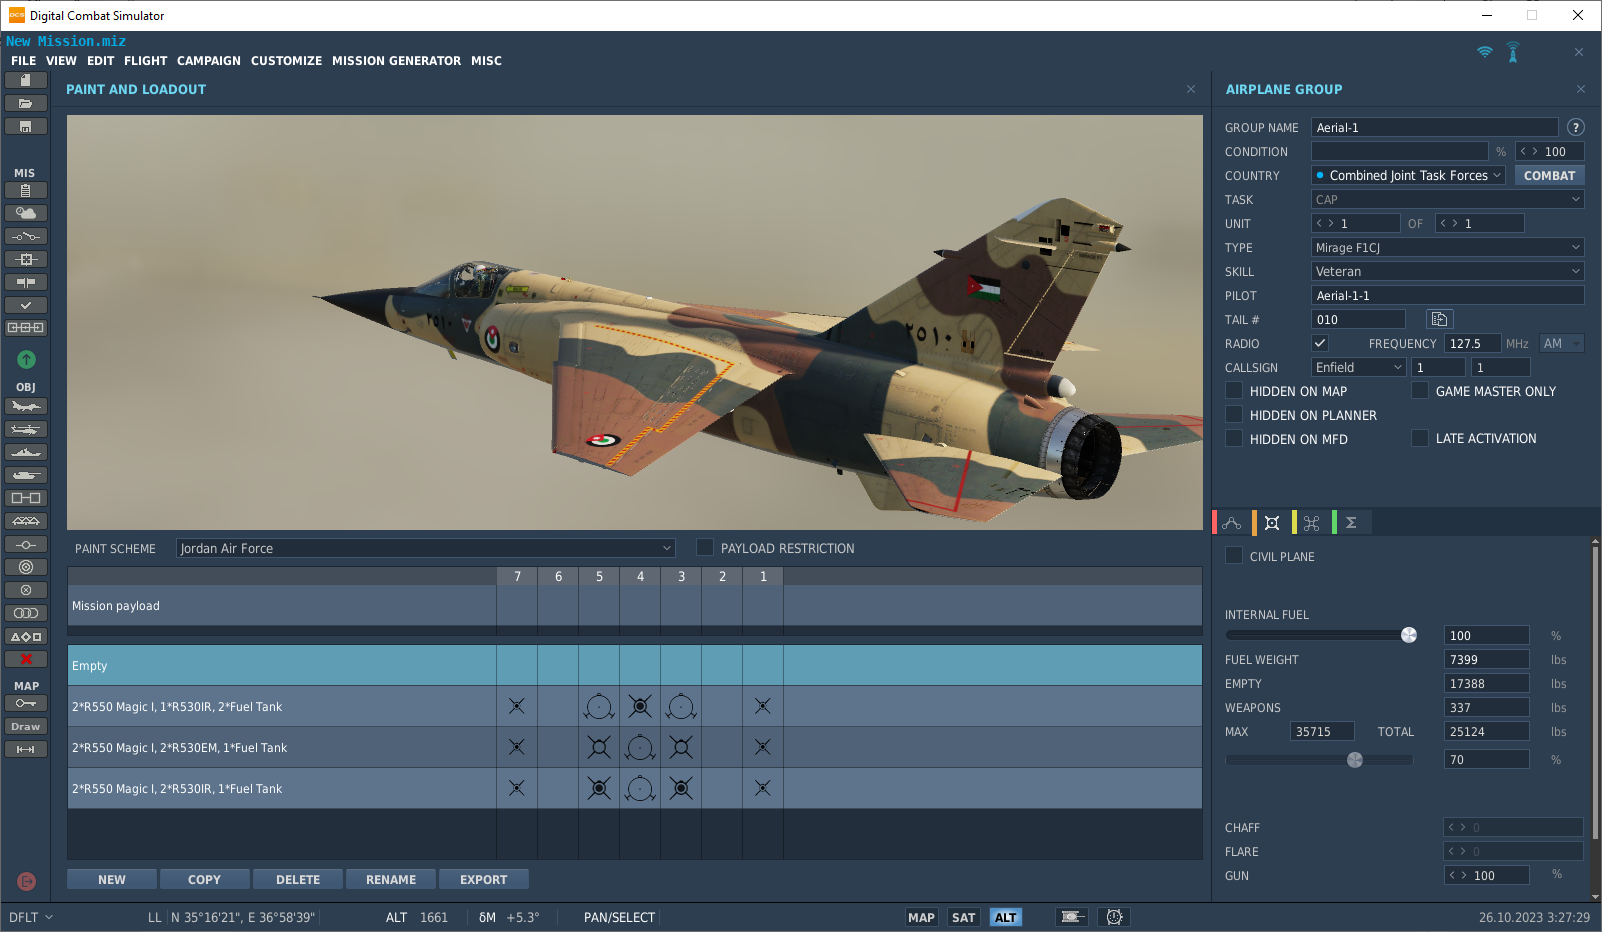1602x932 pixels.
Task: Click the COPY payload button
Action: click(x=204, y=879)
